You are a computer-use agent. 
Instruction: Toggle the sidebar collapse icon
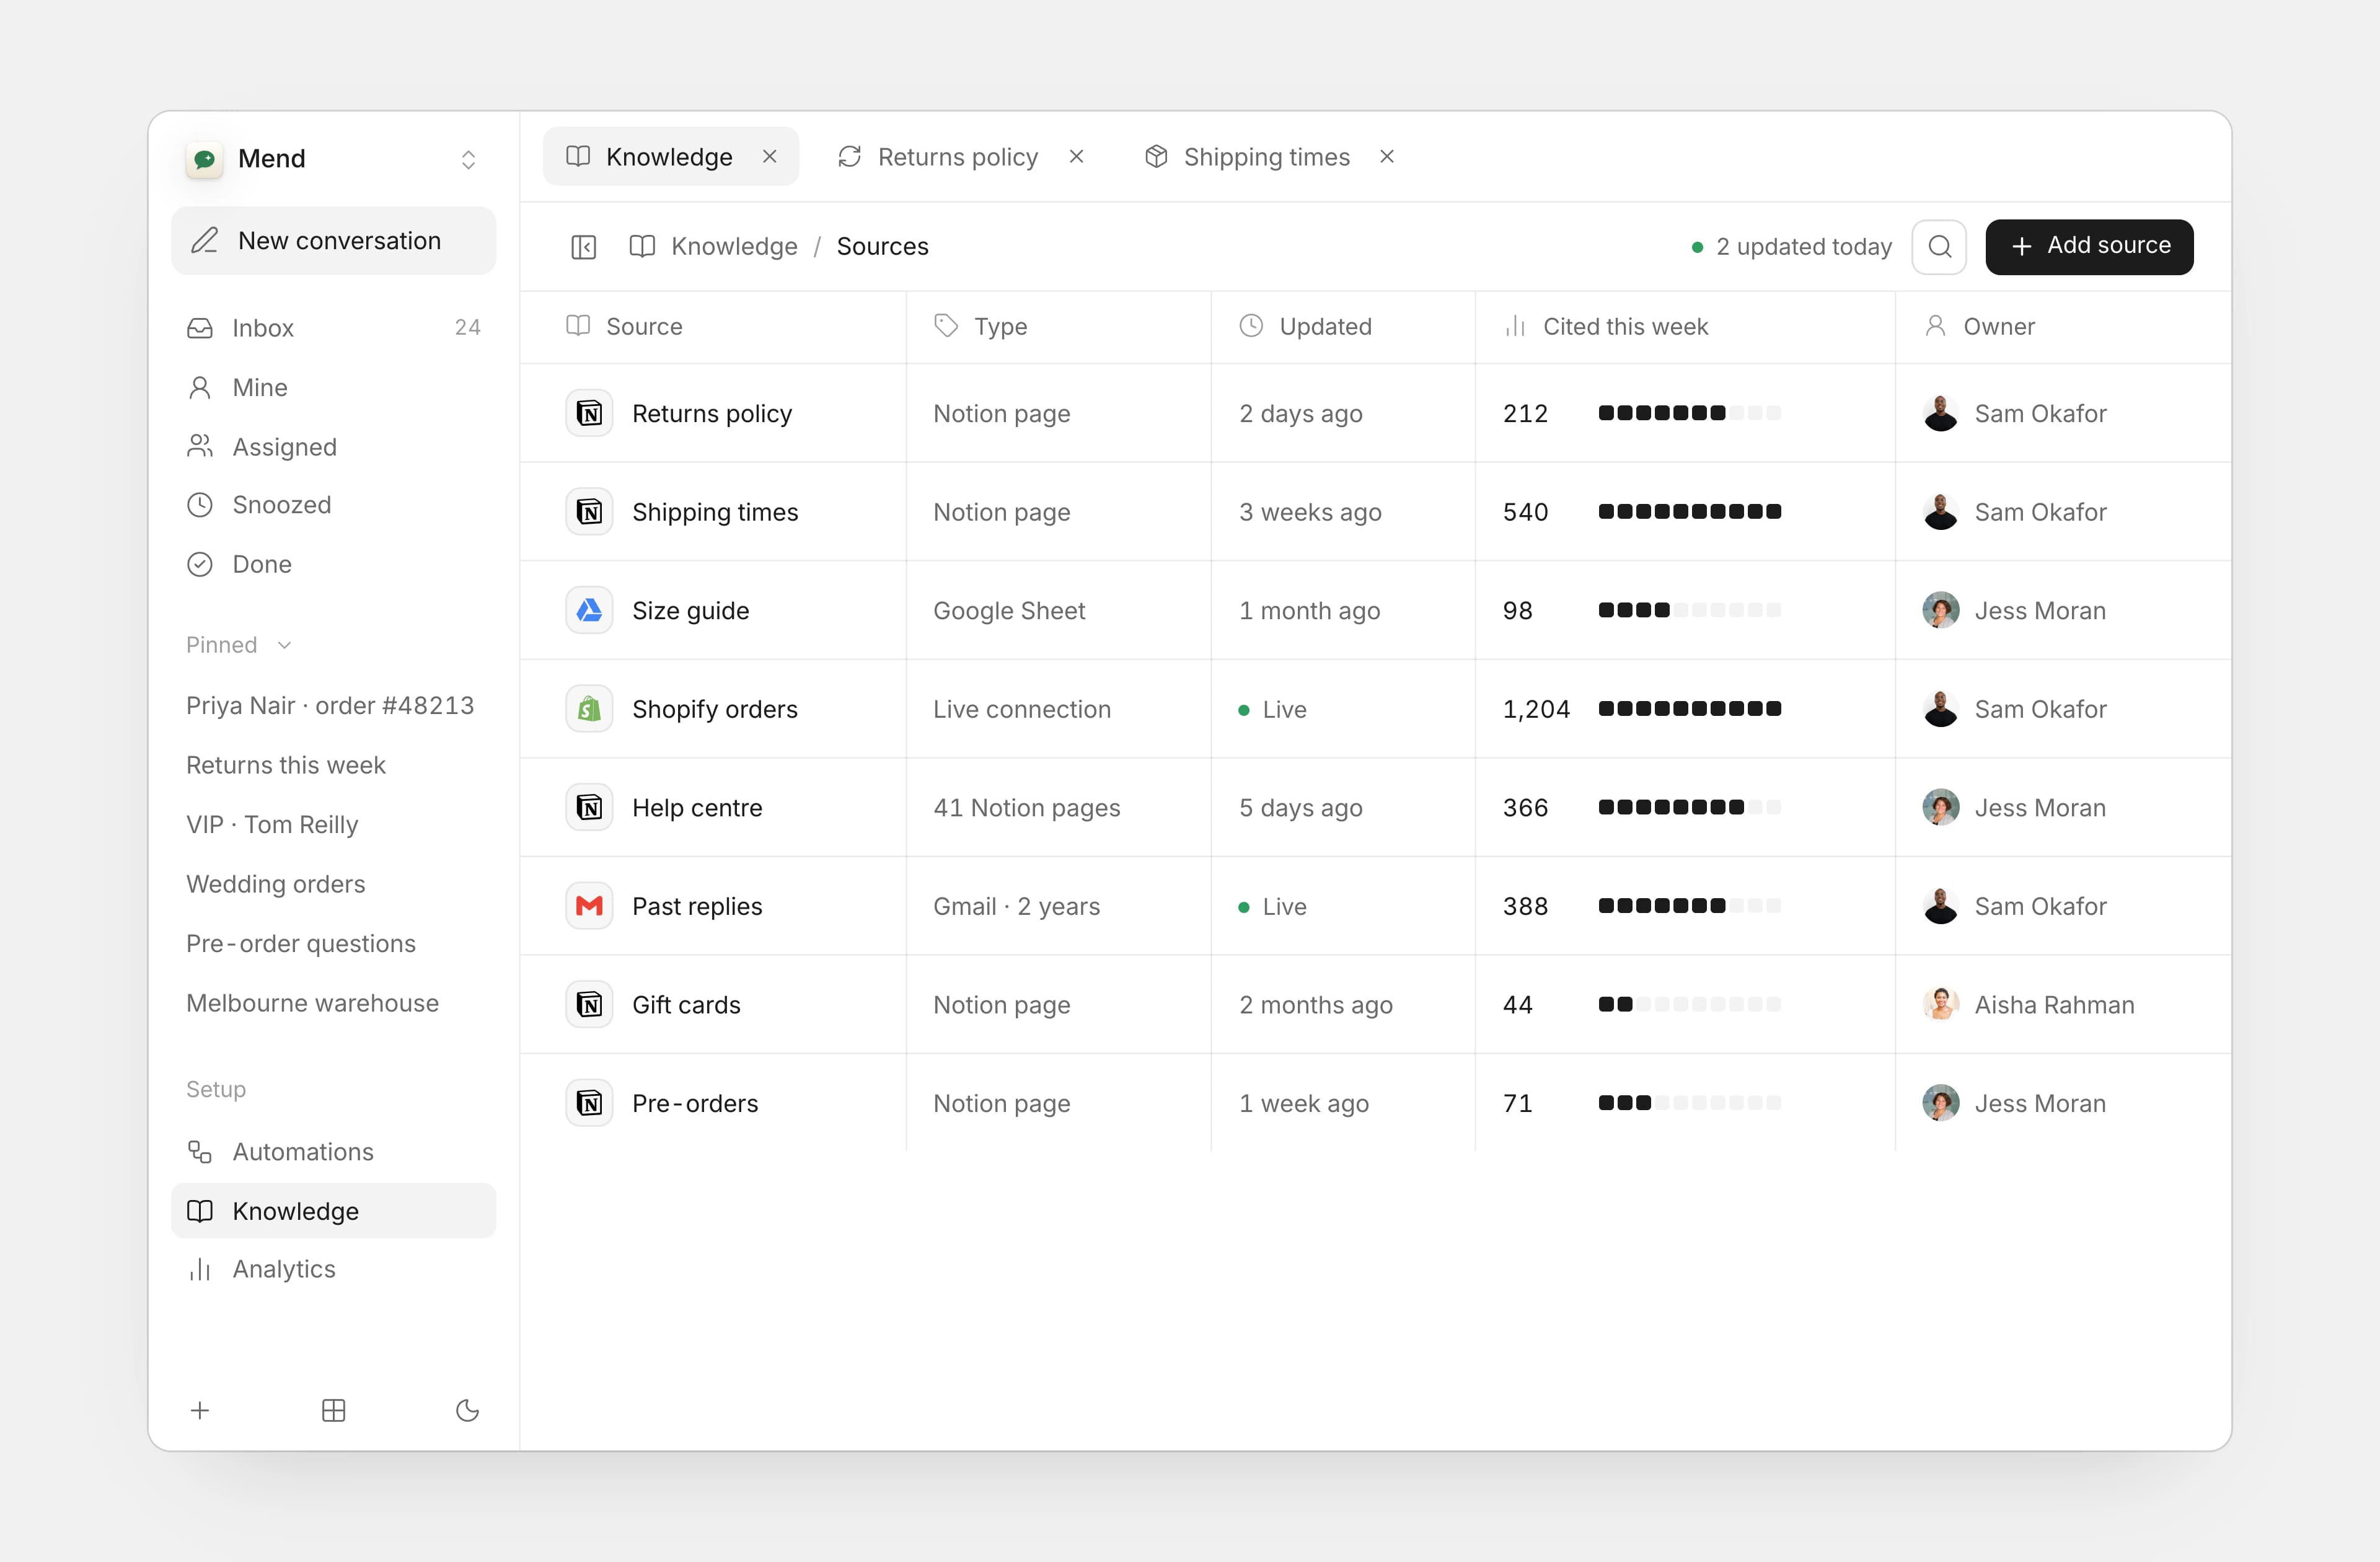(x=583, y=247)
